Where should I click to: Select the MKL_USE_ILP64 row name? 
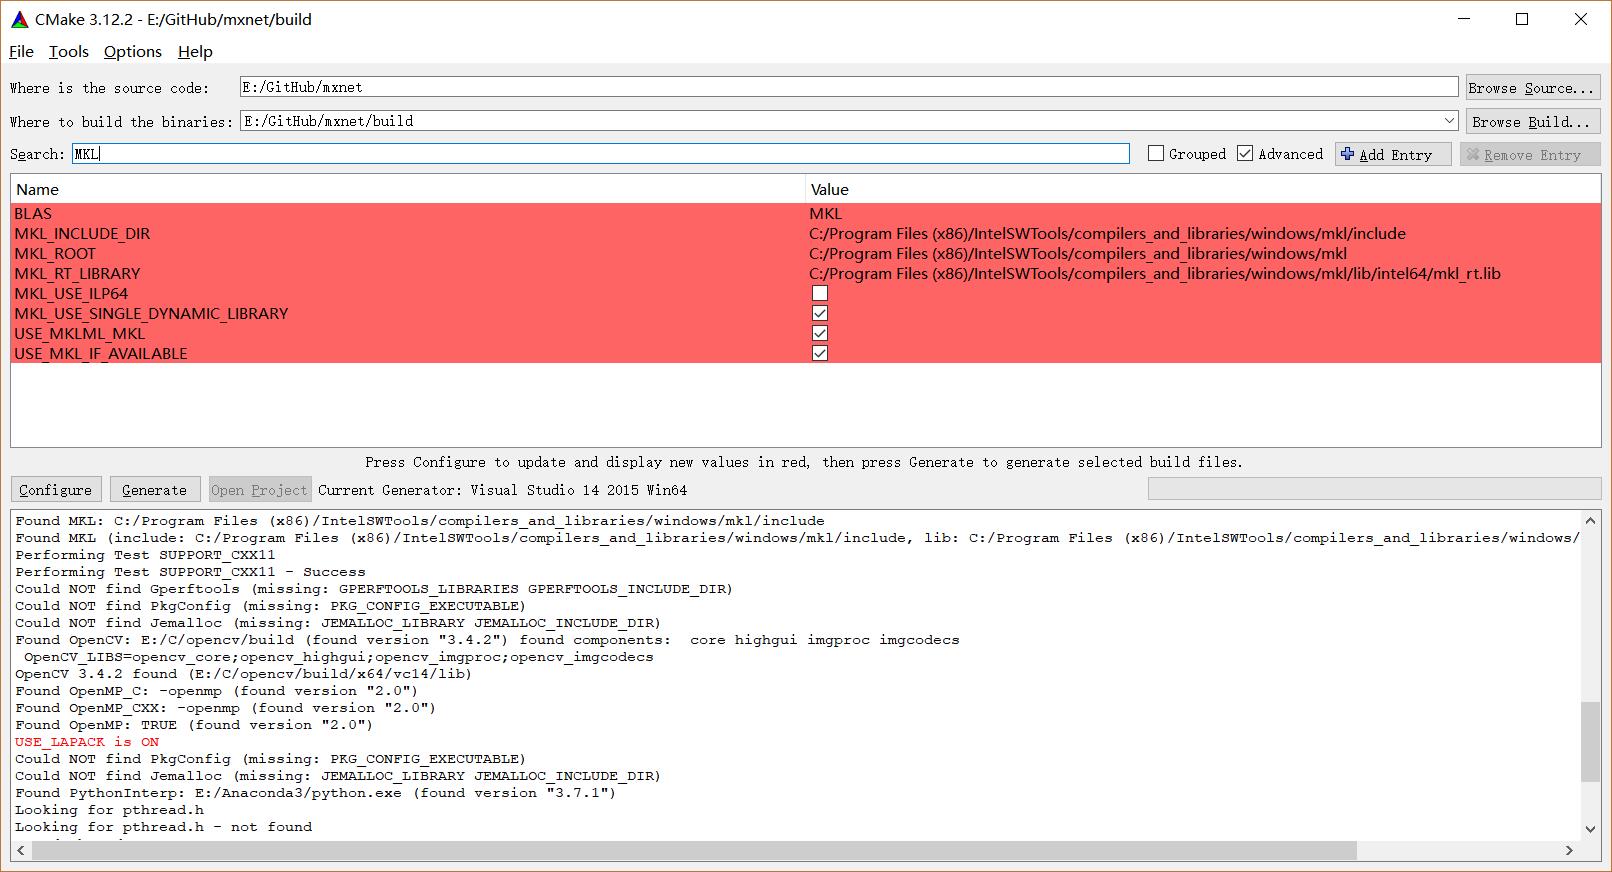pos(71,293)
